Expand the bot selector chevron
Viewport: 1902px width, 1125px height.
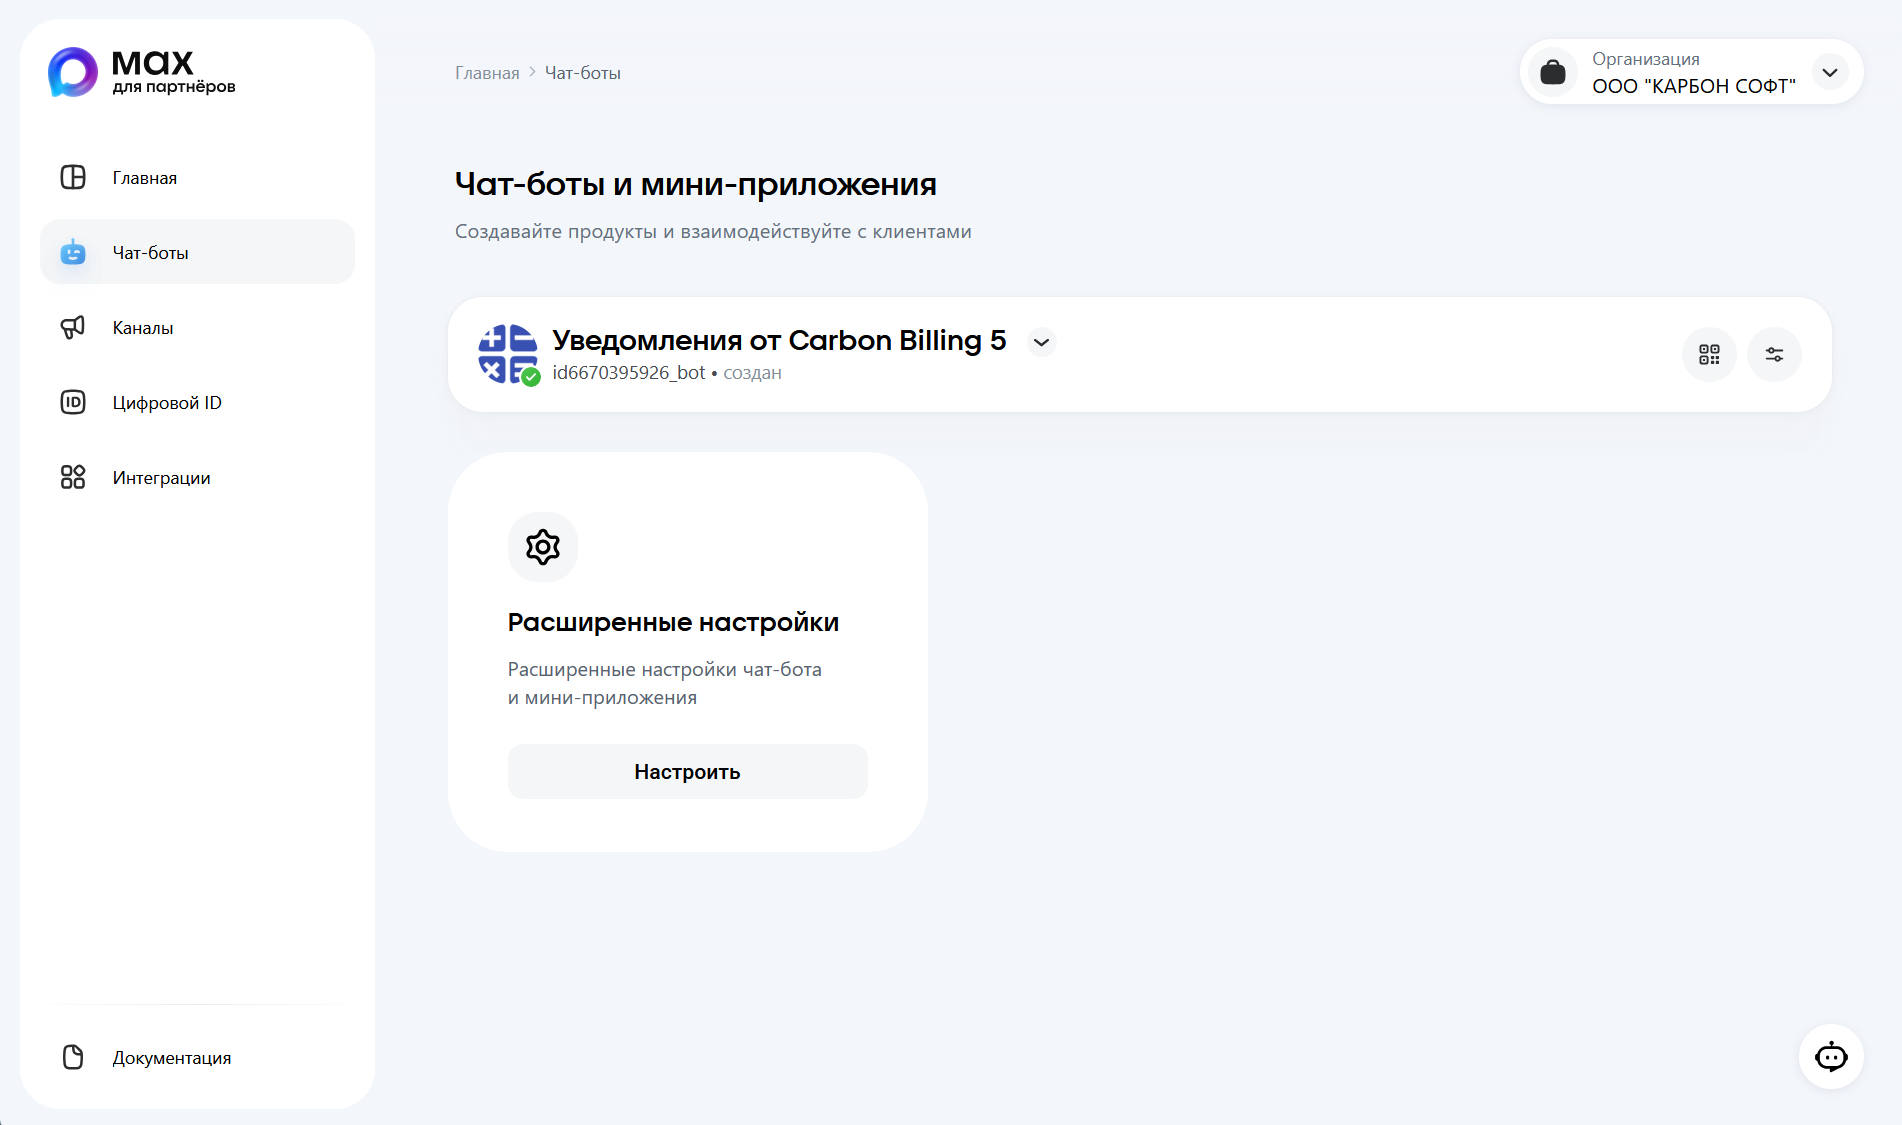click(1042, 342)
